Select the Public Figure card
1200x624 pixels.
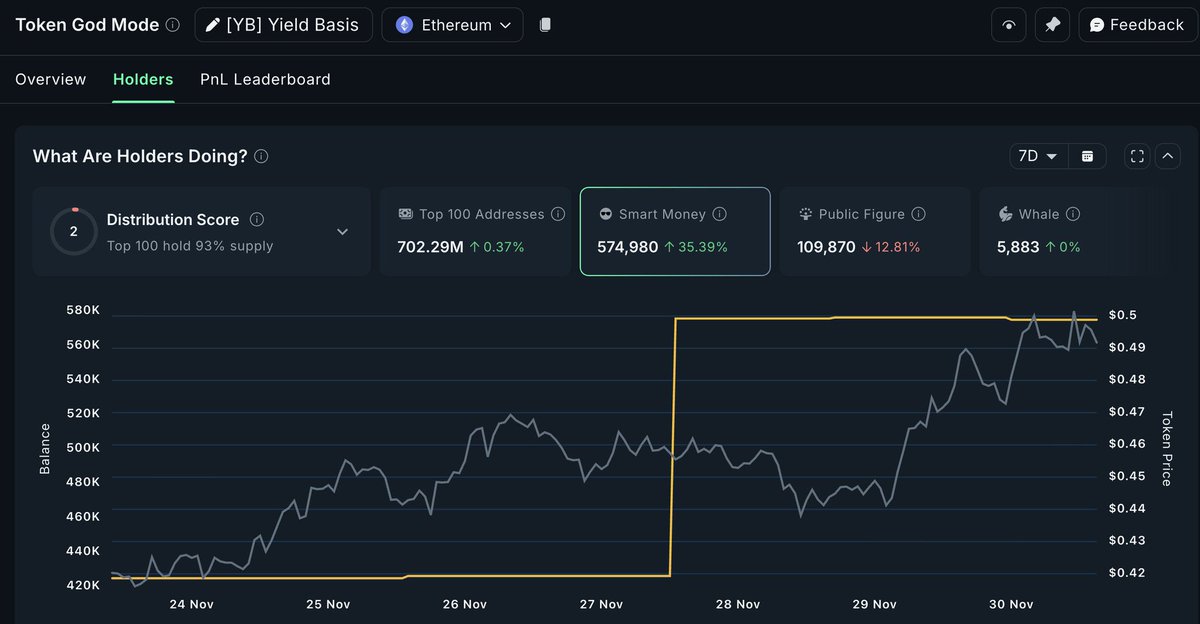click(x=875, y=231)
